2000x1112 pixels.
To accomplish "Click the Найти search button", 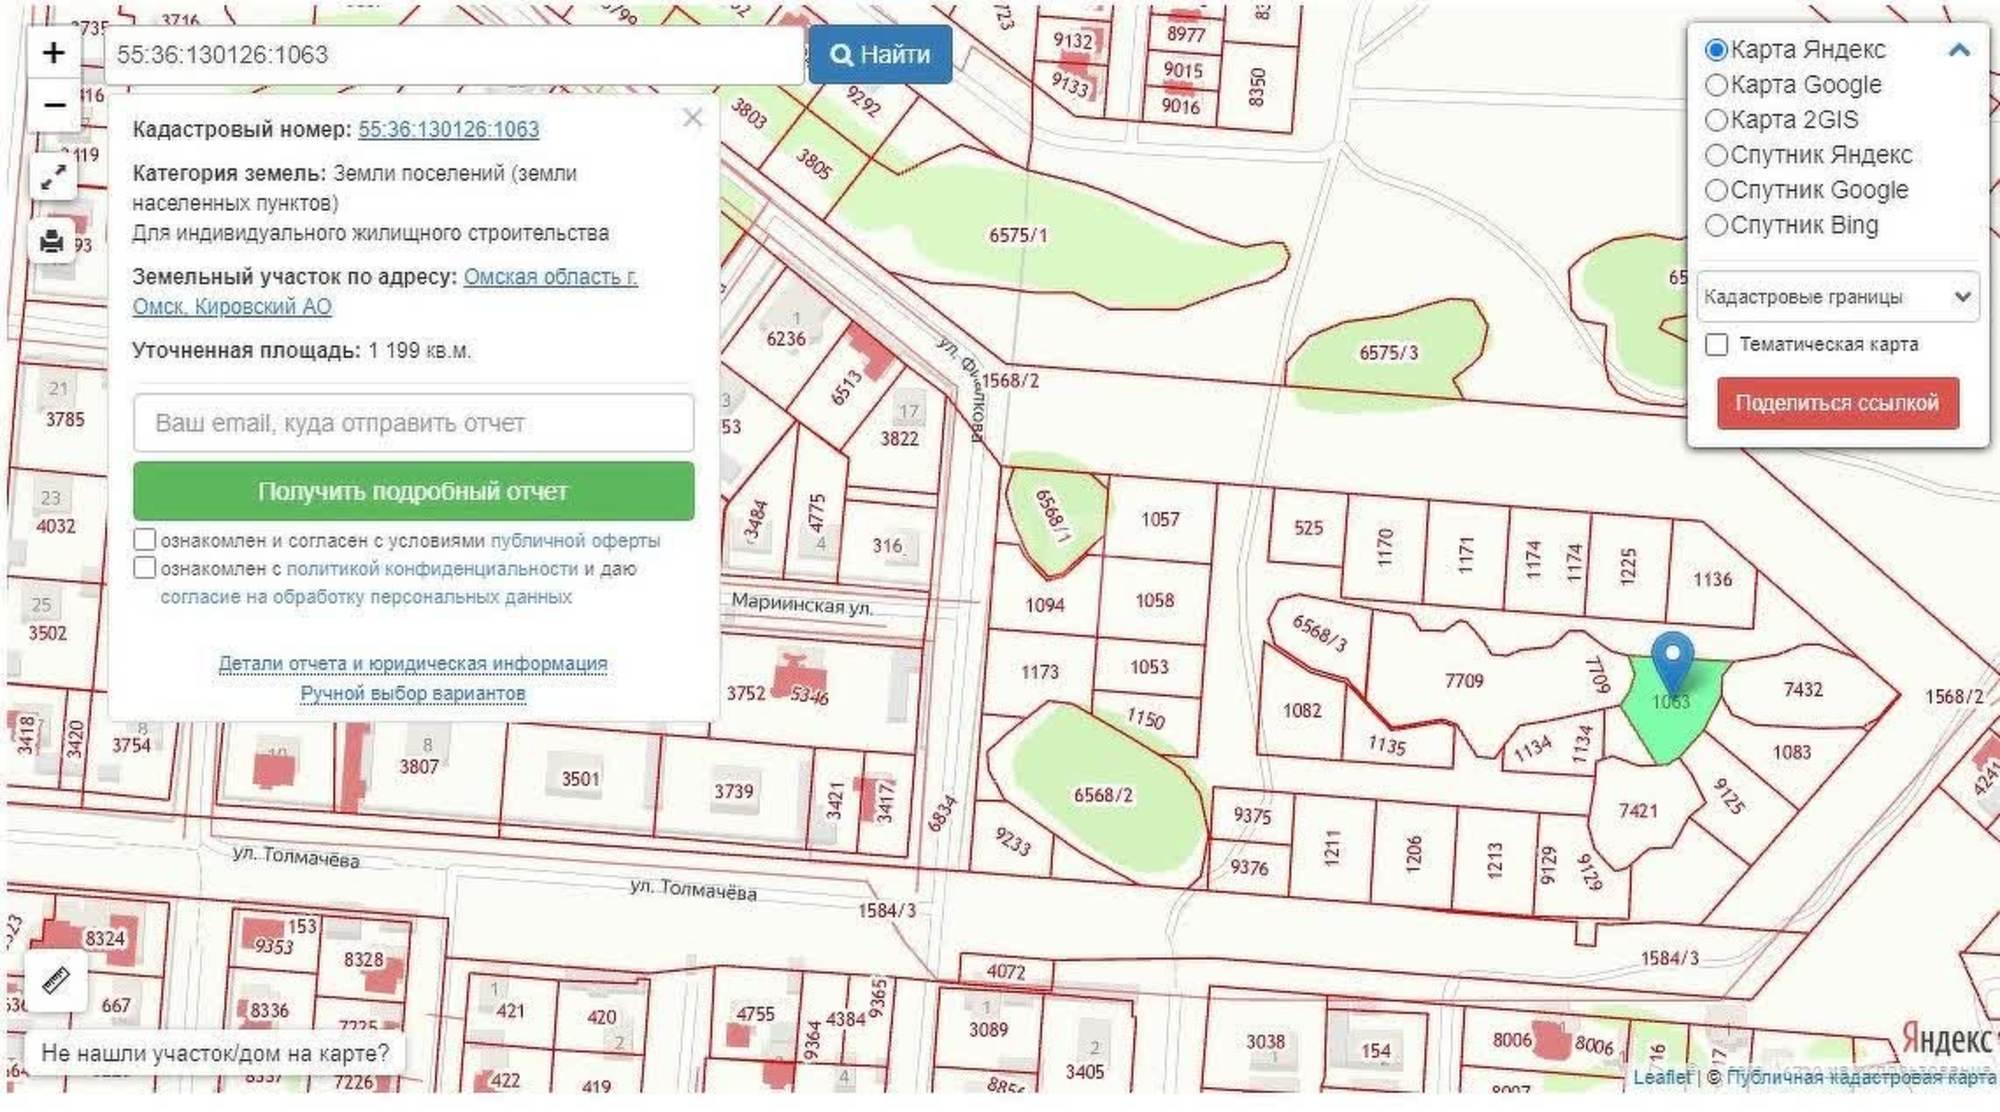I will point(880,54).
